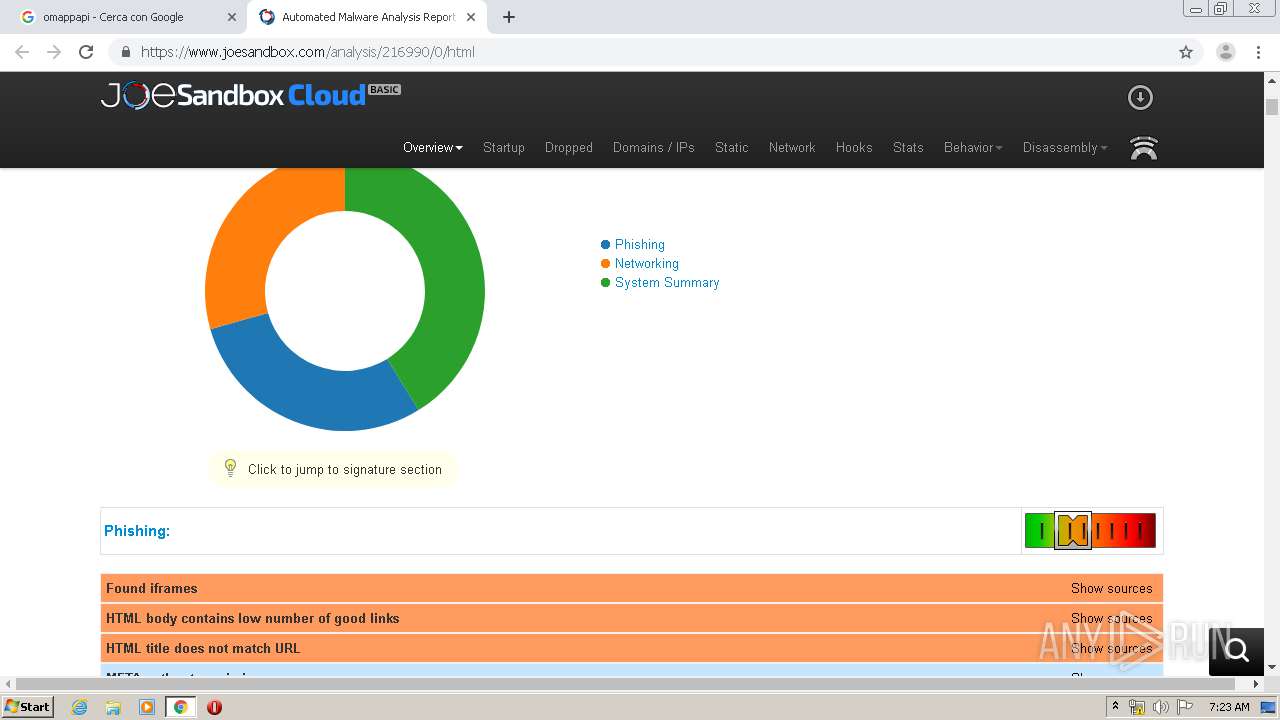Go back with browser back arrow
Image resolution: width=1280 pixels, height=720 pixels.
[x=22, y=52]
